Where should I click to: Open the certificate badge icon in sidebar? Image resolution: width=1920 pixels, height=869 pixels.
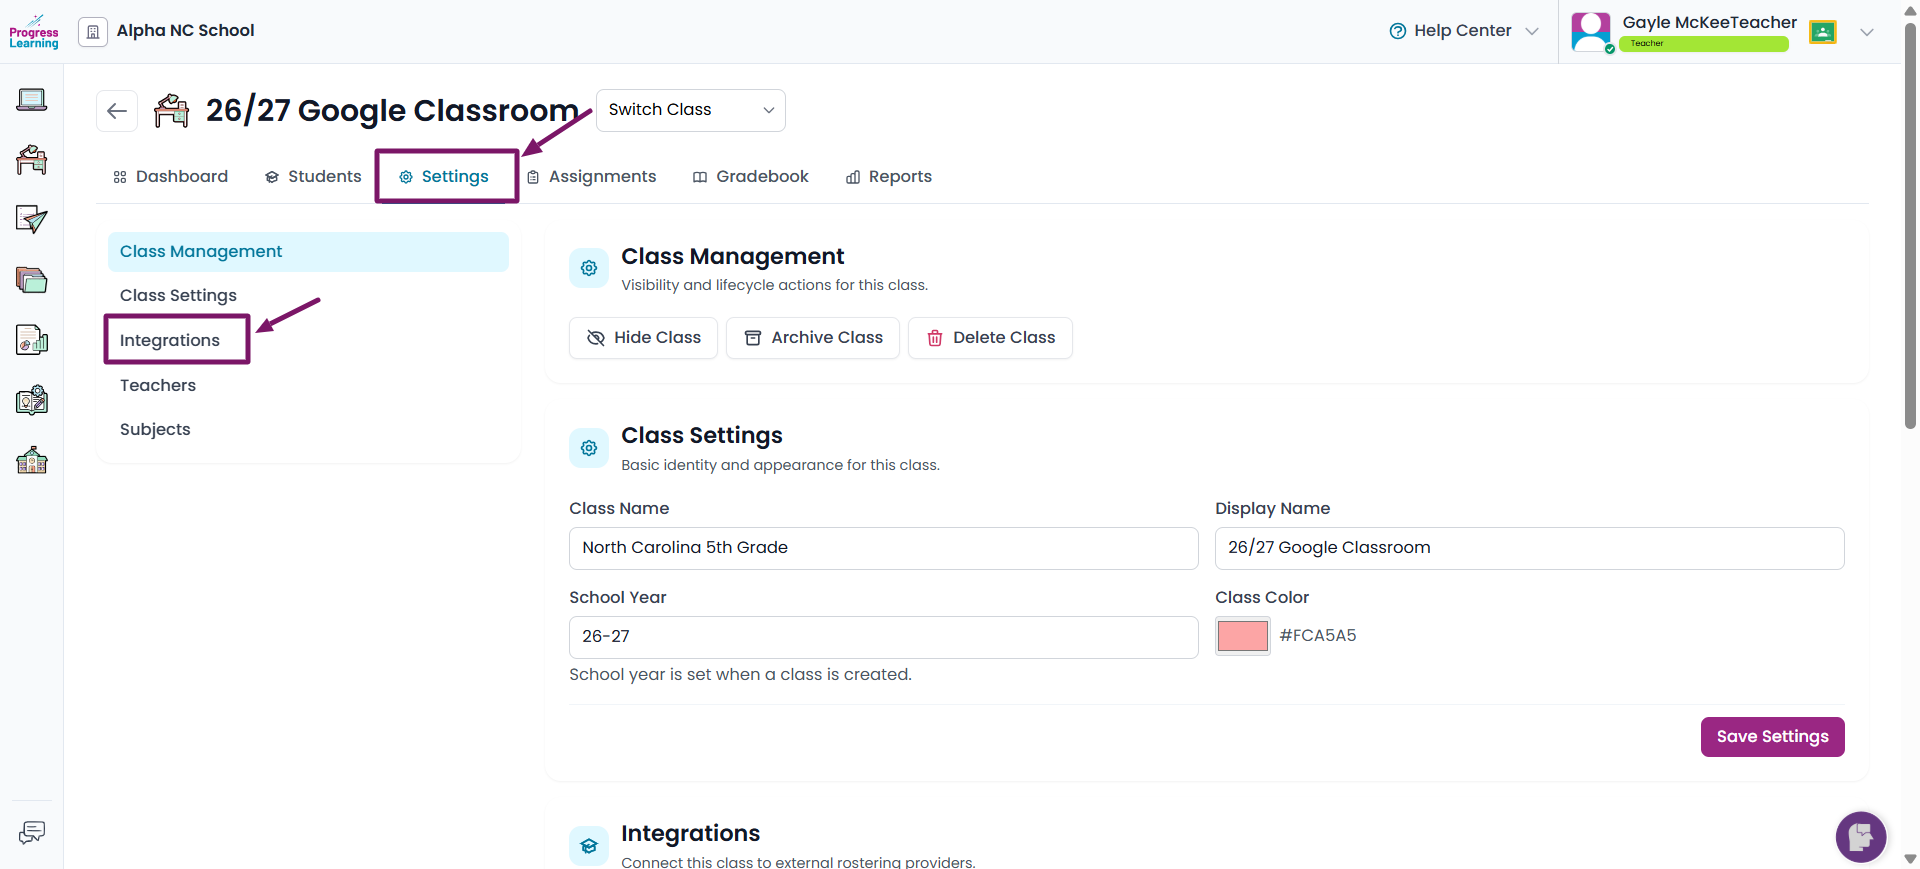point(32,400)
